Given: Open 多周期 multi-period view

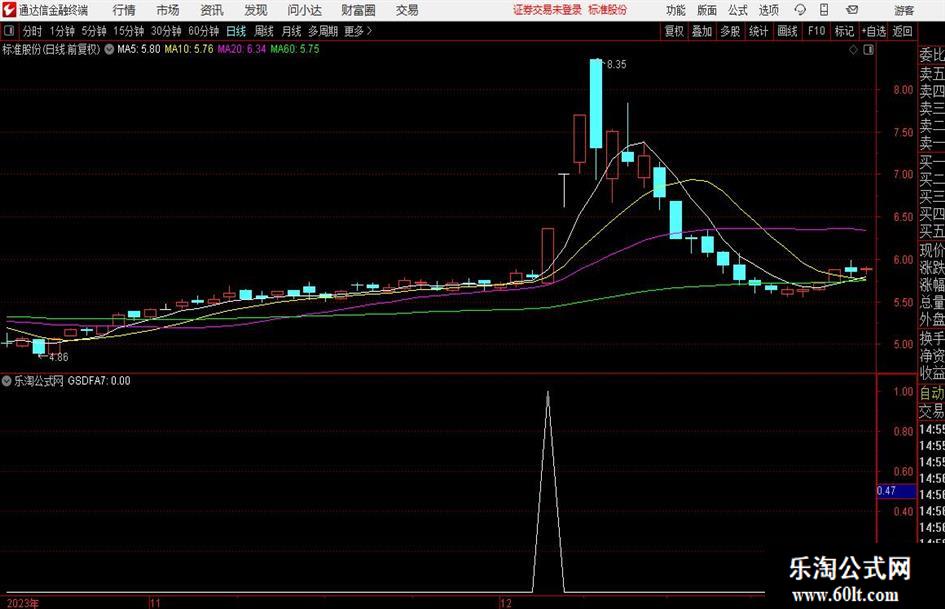Looking at the screenshot, I should pos(323,31).
